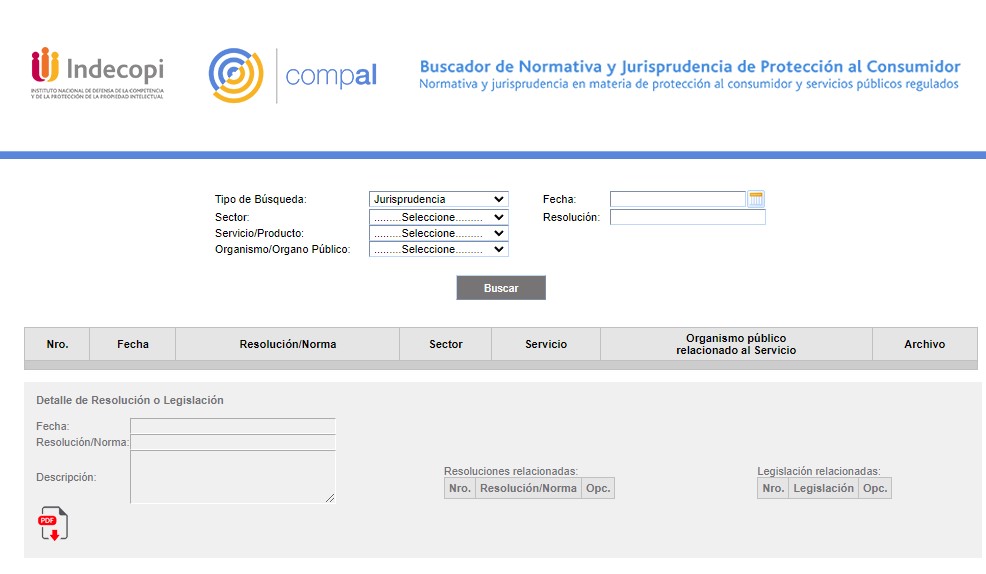
Task: Click the Descripción text area
Action: [232, 477]
